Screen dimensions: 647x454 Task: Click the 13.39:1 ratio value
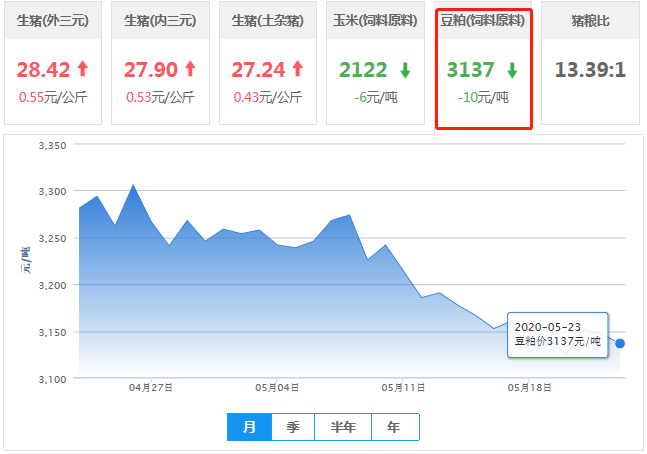(589, 69)
